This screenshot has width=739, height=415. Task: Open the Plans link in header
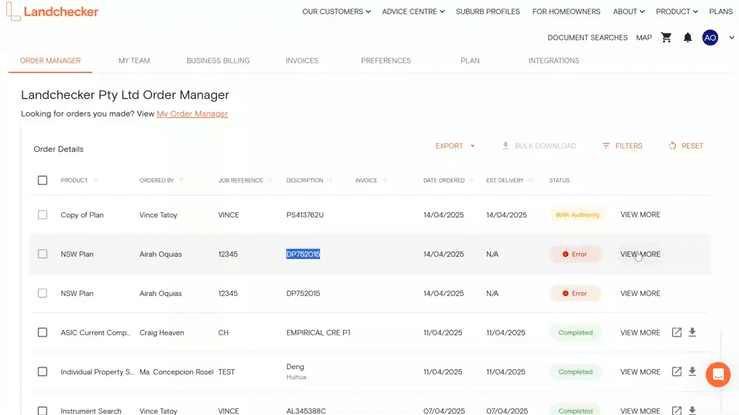[721, 11]
